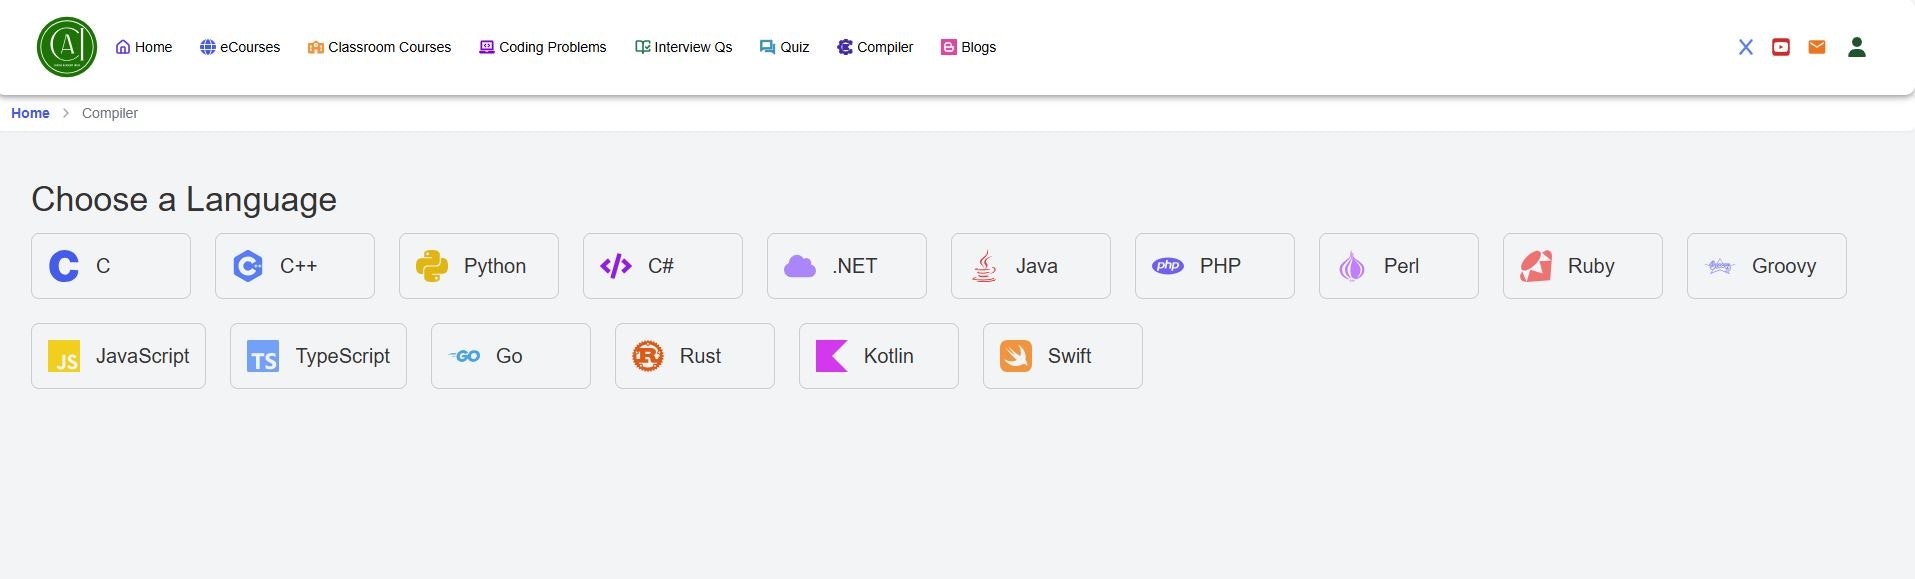1915x579 pixels.
Task: Click the Ruby label text
Action: (1591, 266)
